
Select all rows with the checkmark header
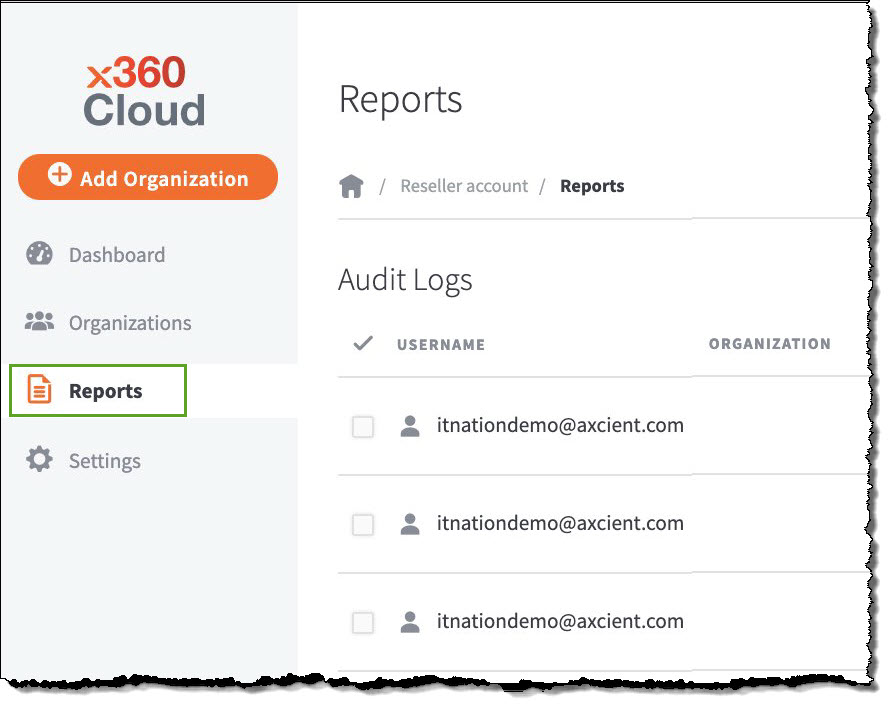point(361,342)
